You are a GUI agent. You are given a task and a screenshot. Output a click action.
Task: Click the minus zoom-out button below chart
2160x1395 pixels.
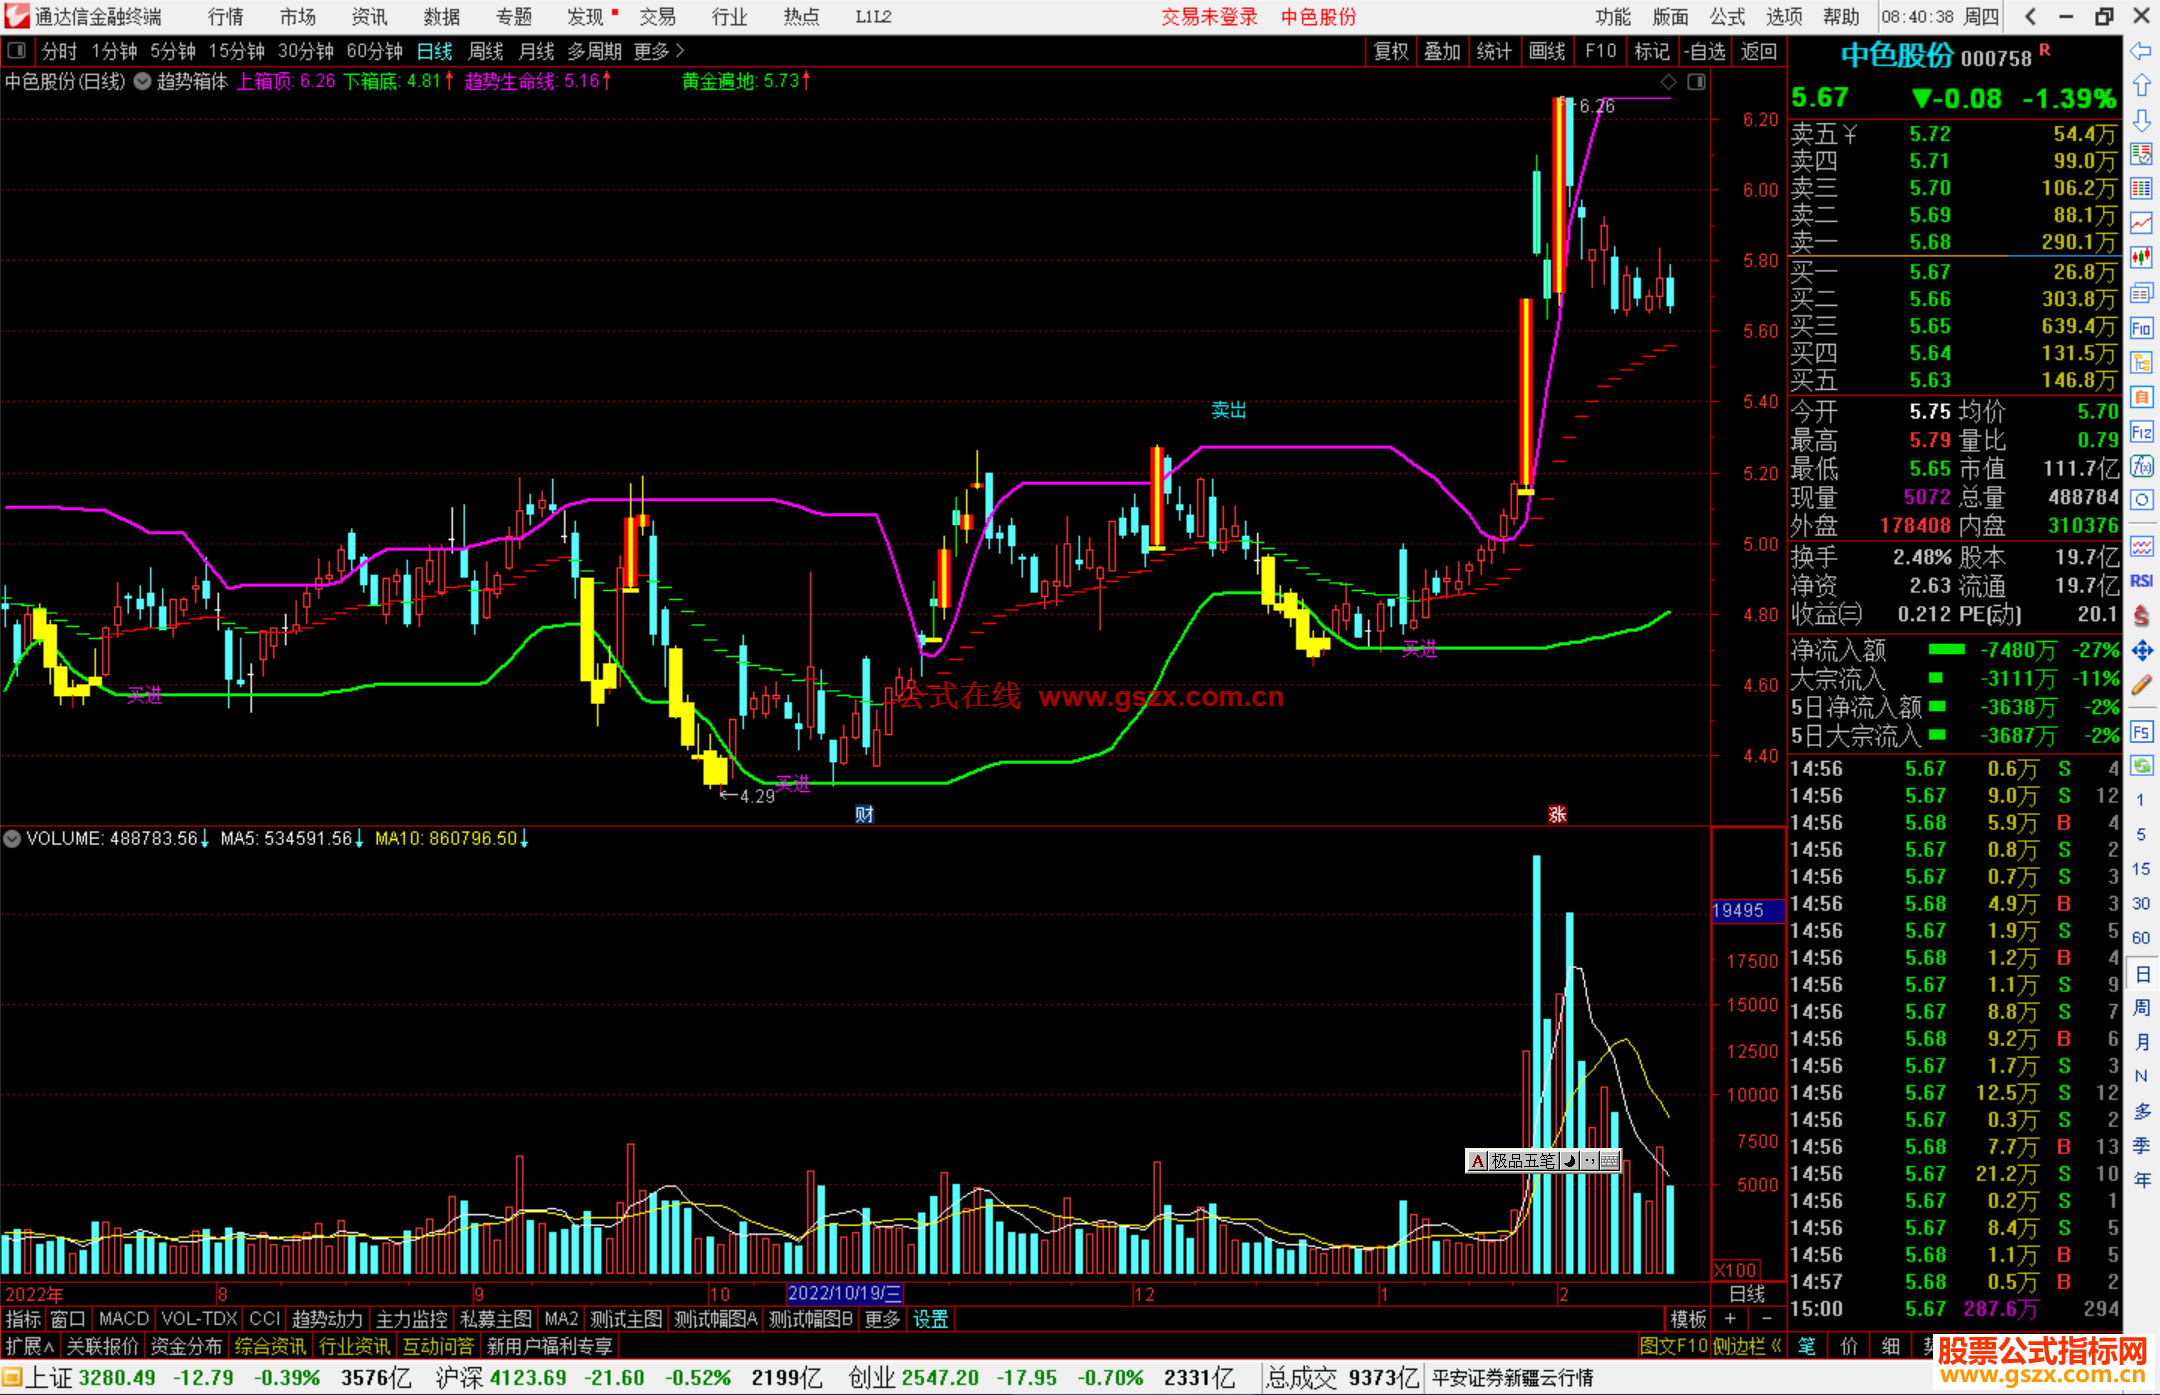1766,1319
